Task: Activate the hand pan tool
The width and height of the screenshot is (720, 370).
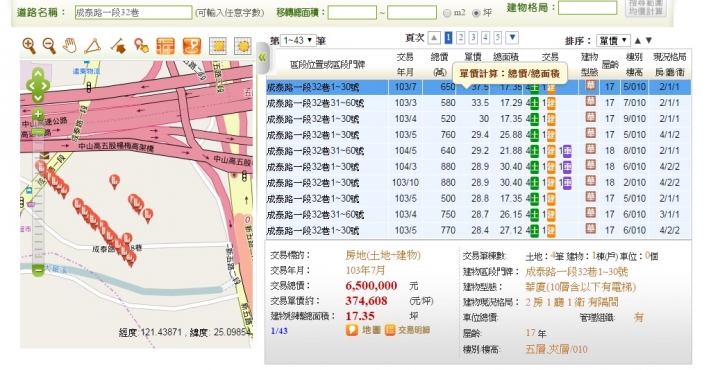Action: coord(70,46)
